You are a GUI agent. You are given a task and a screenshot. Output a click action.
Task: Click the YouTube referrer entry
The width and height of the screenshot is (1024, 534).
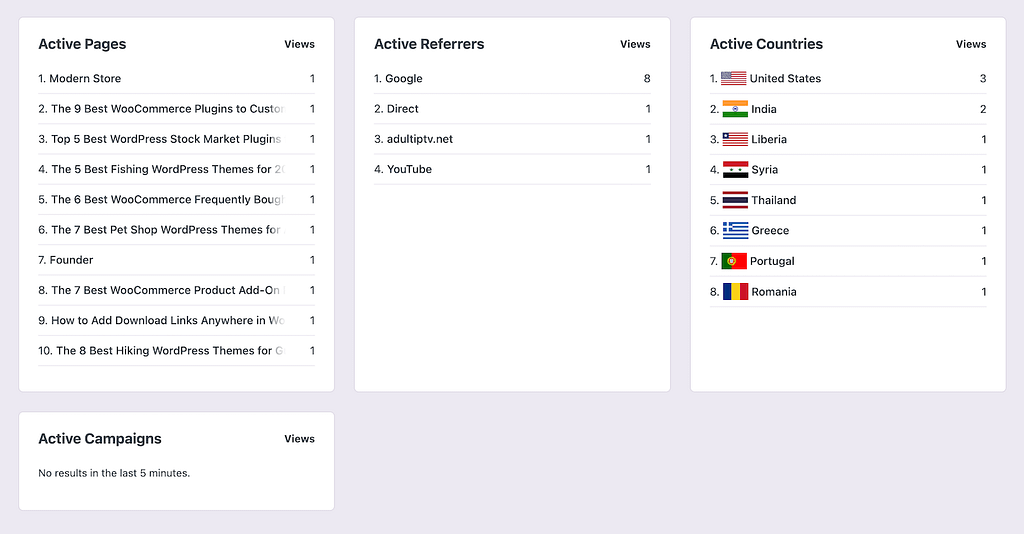tap(409, 169)
